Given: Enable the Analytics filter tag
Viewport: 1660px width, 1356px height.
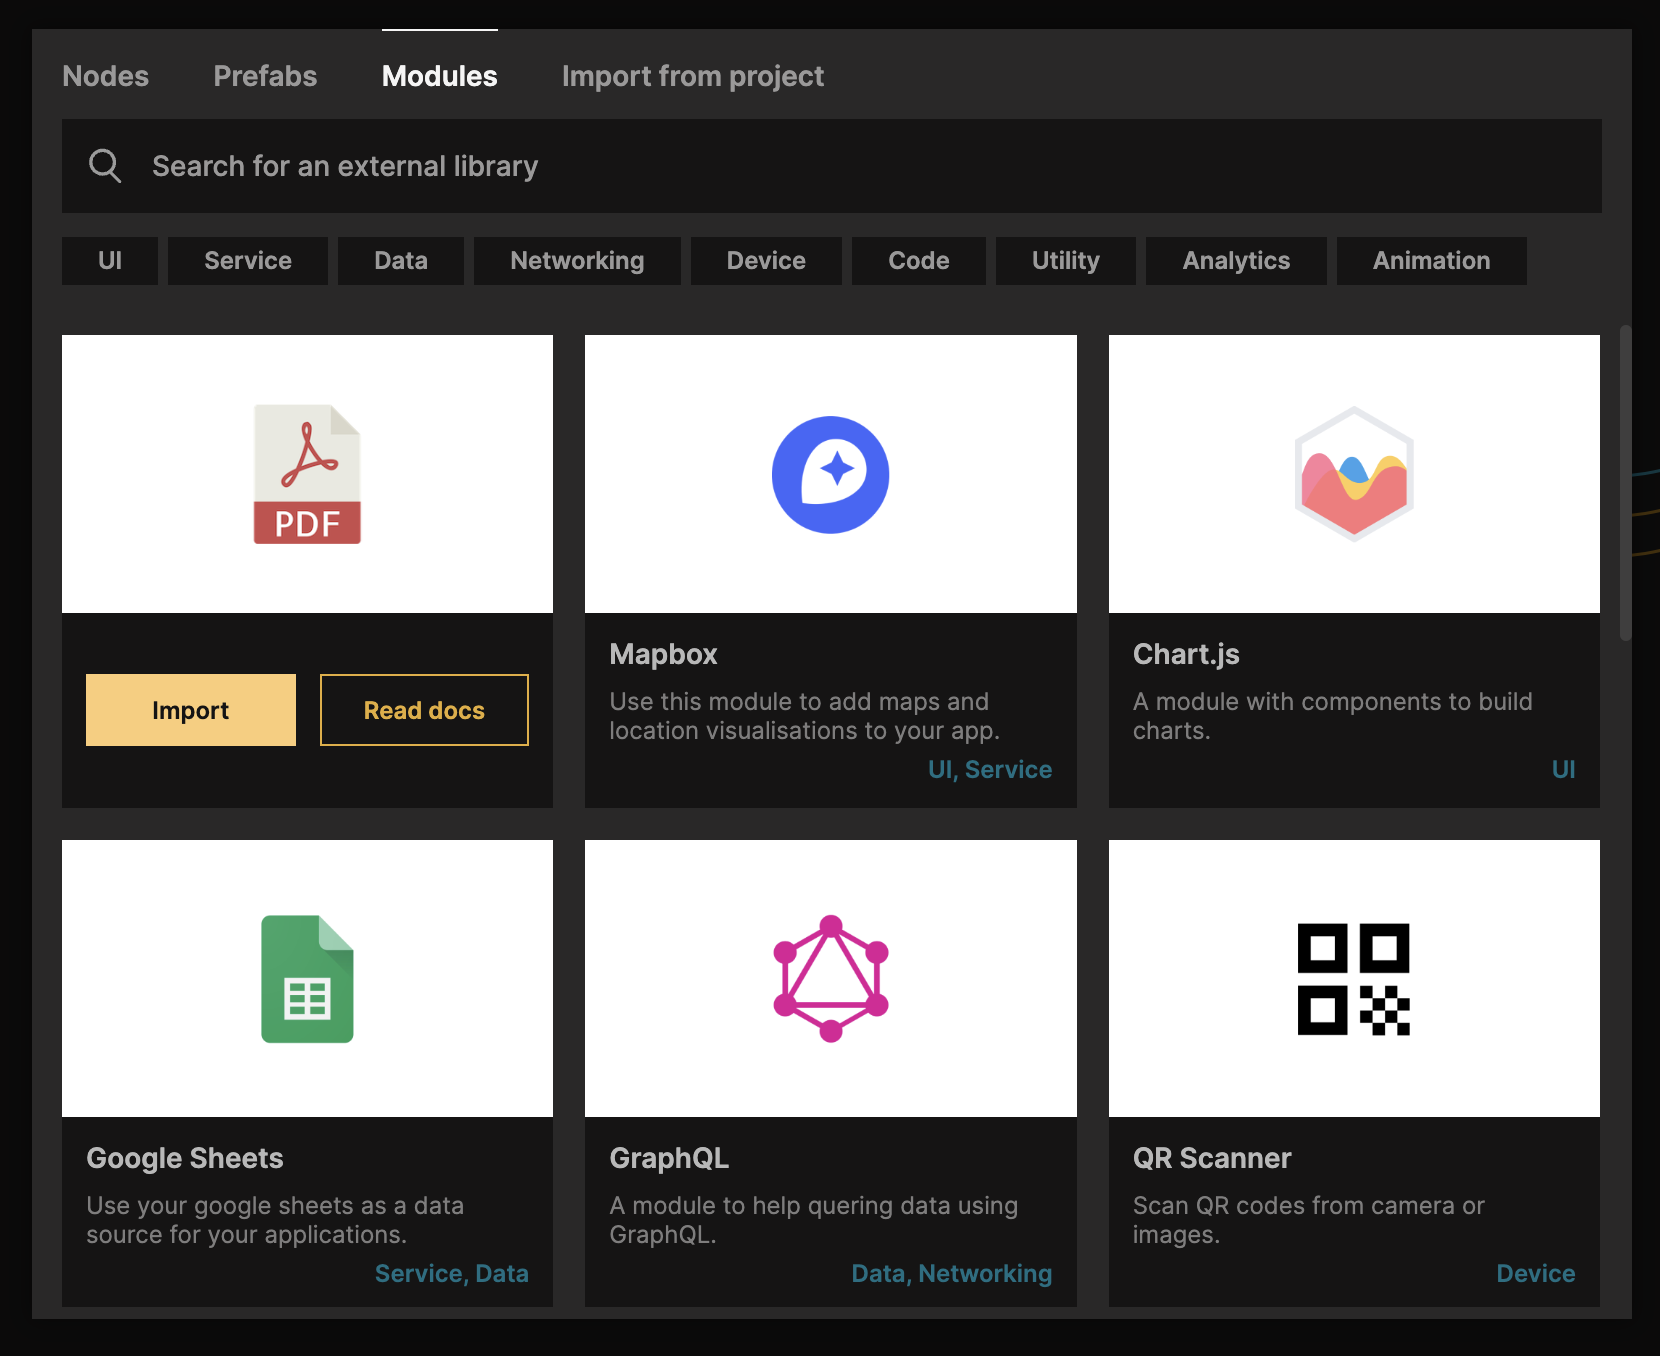Looking at the screenshot, I should tap(1236, 261).
